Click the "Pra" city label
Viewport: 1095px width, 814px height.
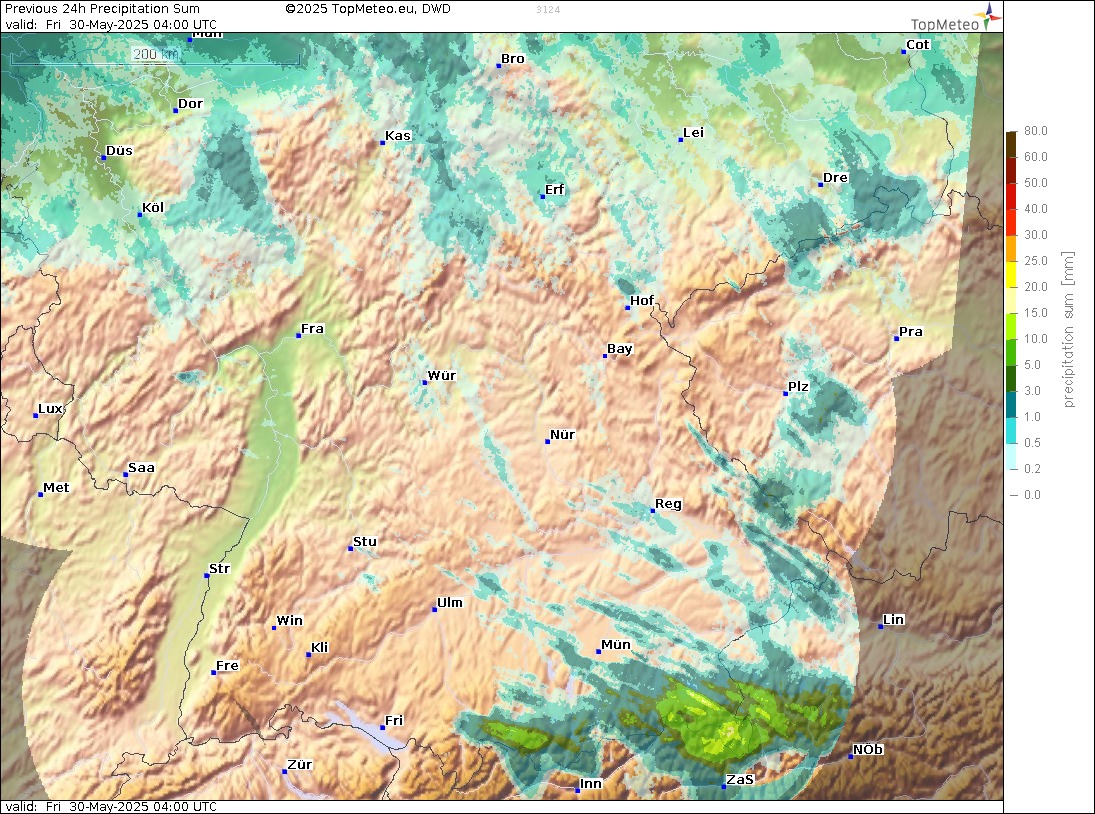[x=911, y=332]
